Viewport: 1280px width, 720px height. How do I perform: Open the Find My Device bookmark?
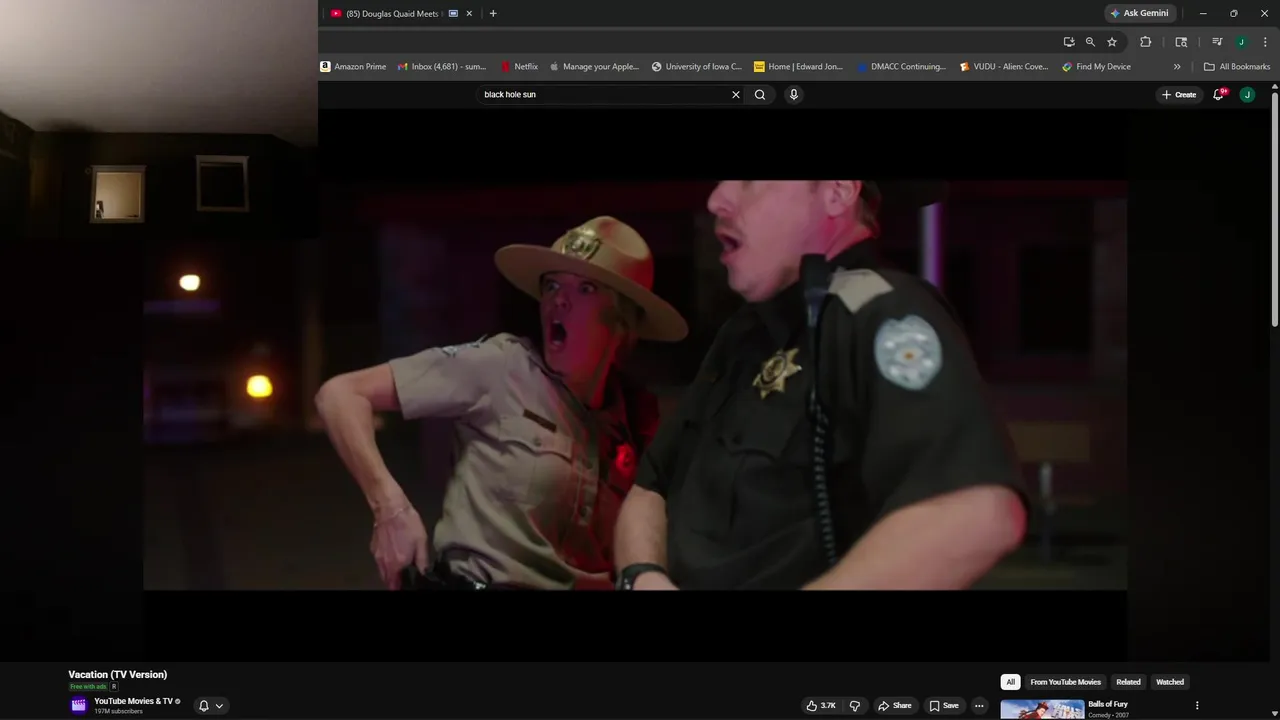pos(1097,67)
